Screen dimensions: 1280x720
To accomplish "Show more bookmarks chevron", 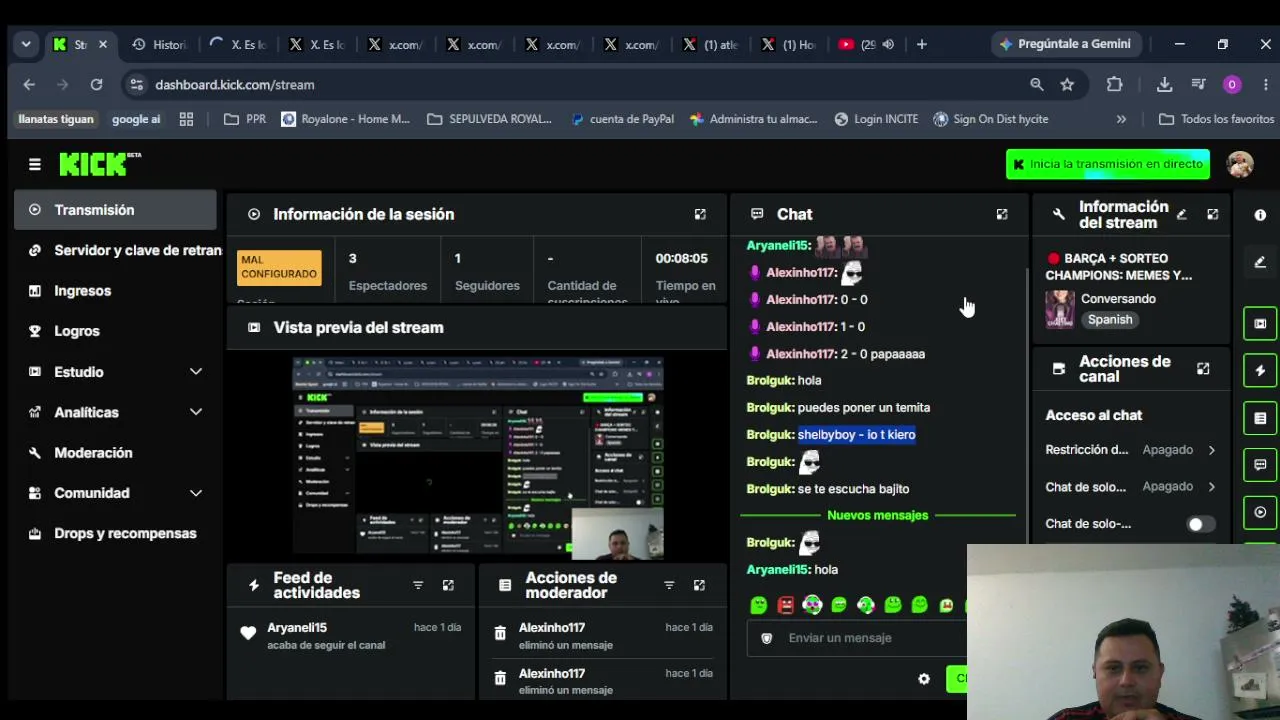I will pos(1121,119).
